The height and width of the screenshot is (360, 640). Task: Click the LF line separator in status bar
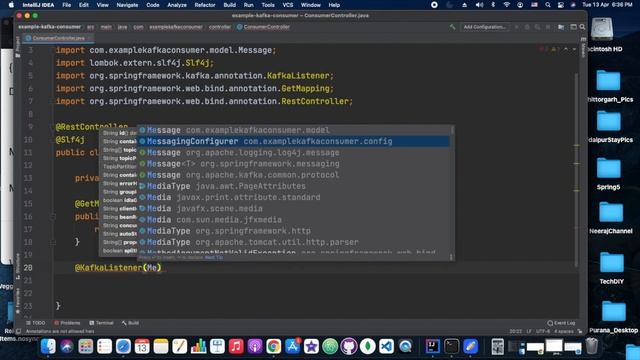529,331
